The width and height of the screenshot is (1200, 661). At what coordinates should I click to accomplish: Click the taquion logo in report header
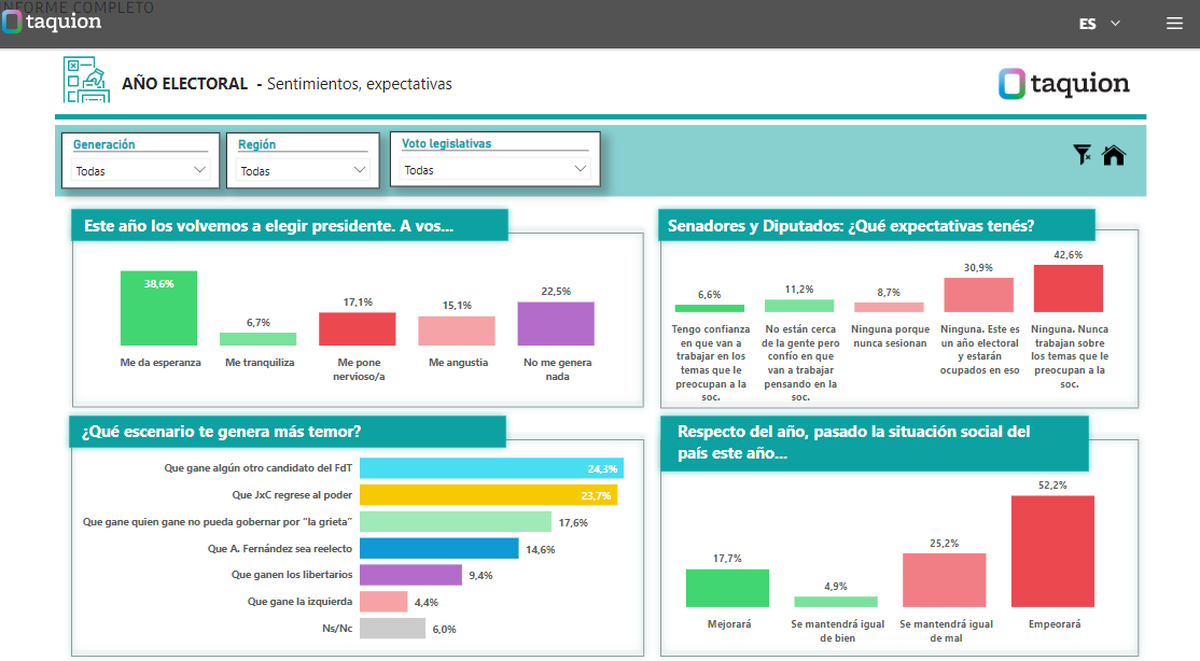(x=1063, y=84)
